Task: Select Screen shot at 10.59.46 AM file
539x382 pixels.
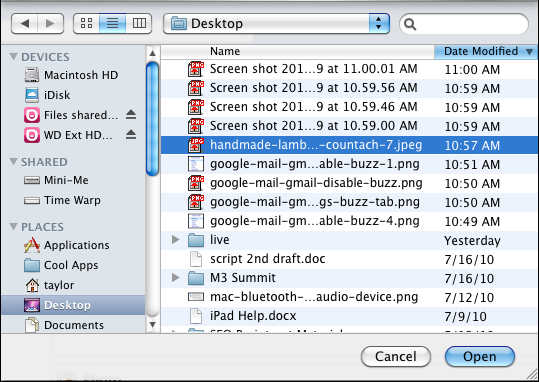Action: click(350, 107)
